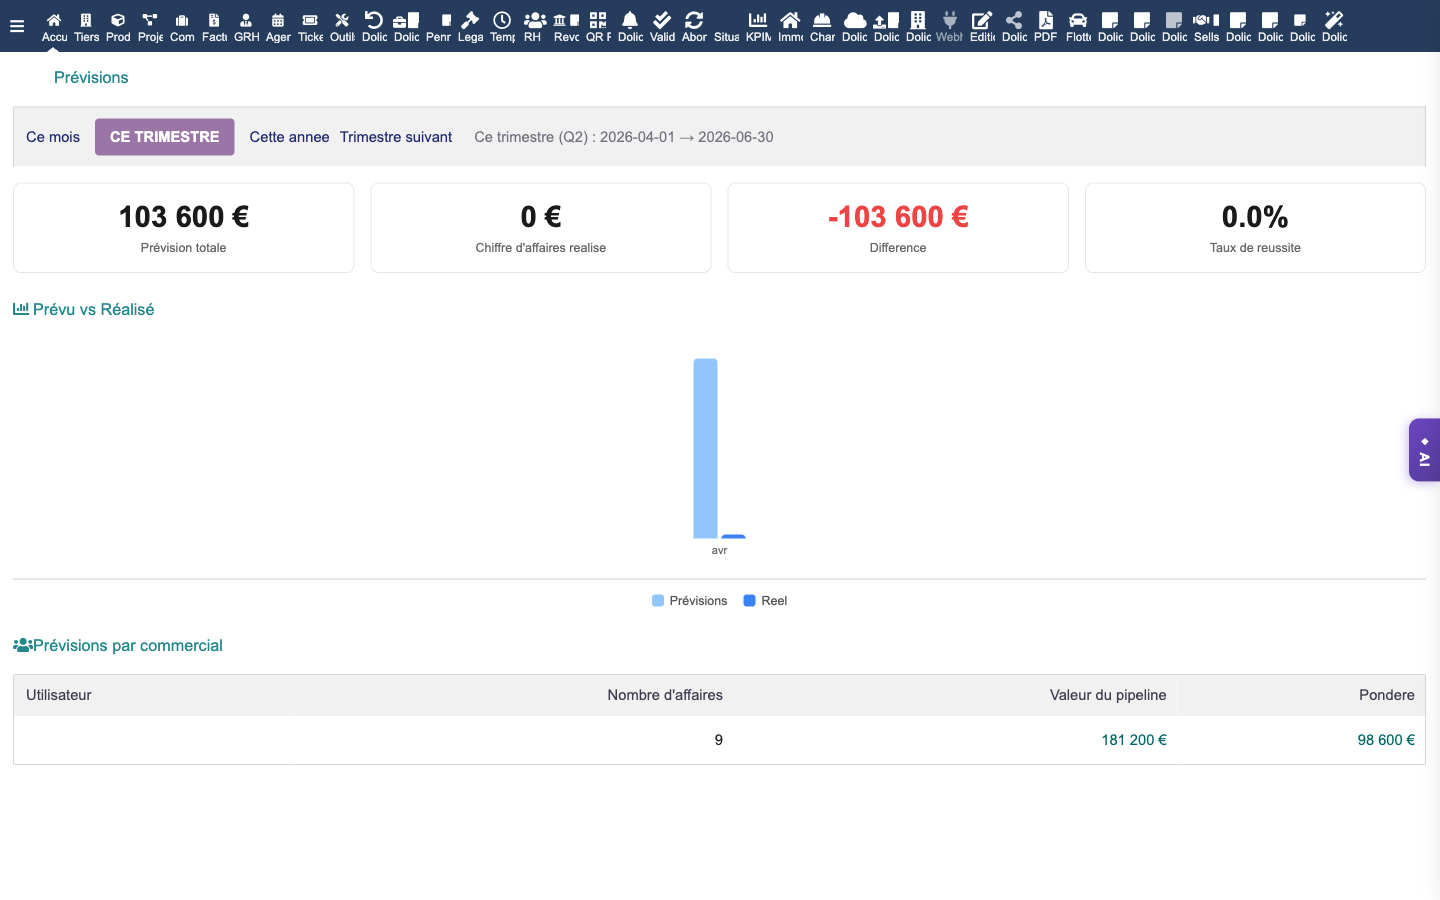Open the Tickets module
The width and height of the screenshot is (1440, 900).
coord(310,27)
